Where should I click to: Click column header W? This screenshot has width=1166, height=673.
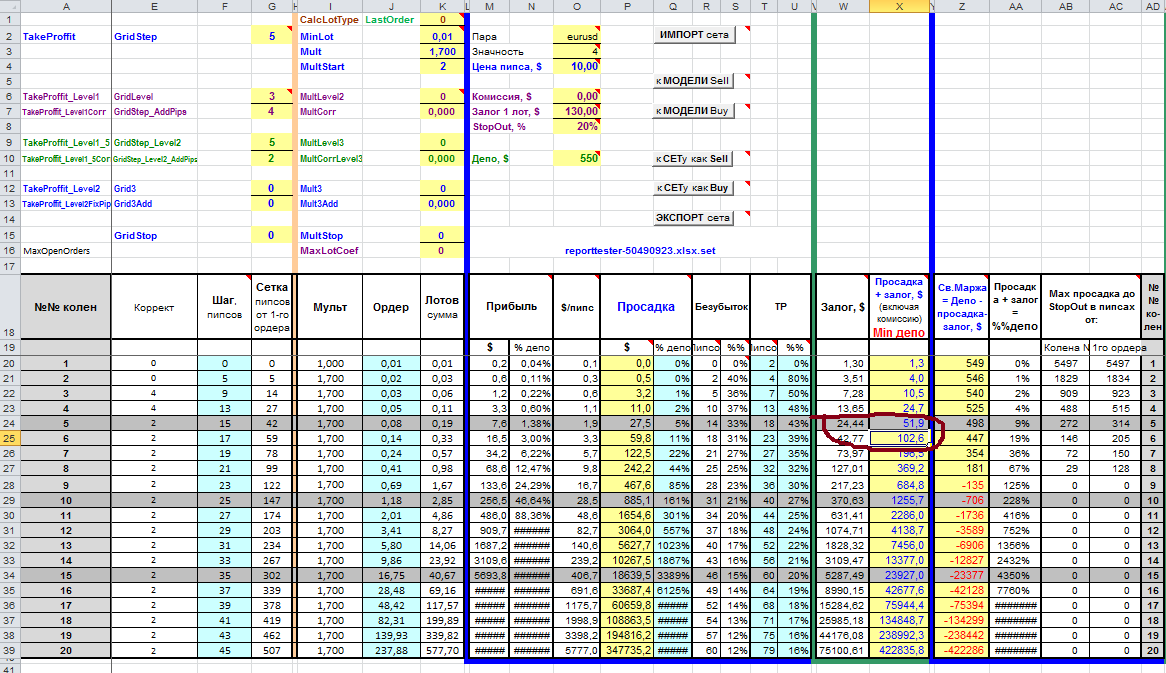tap(843, 6)
